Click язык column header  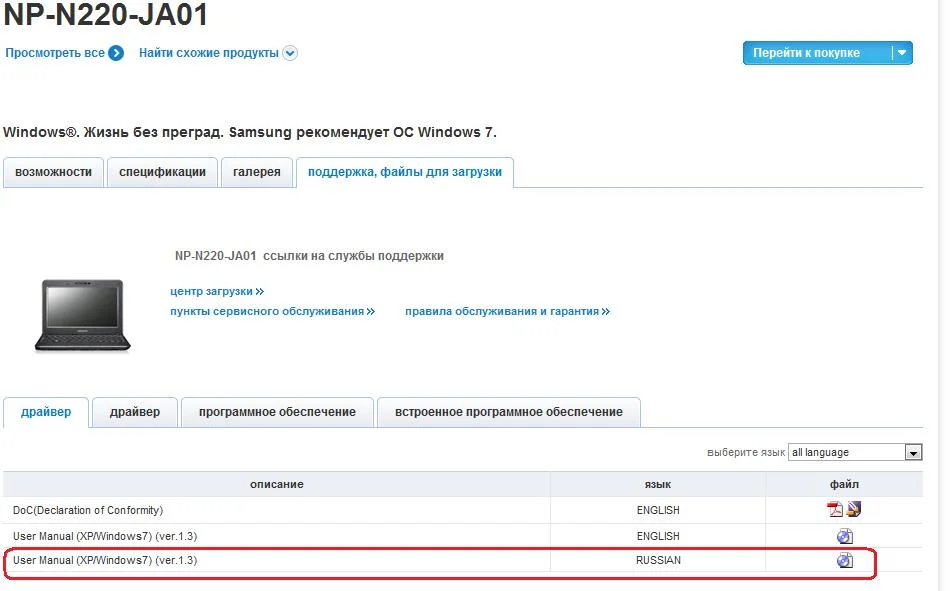658,484
